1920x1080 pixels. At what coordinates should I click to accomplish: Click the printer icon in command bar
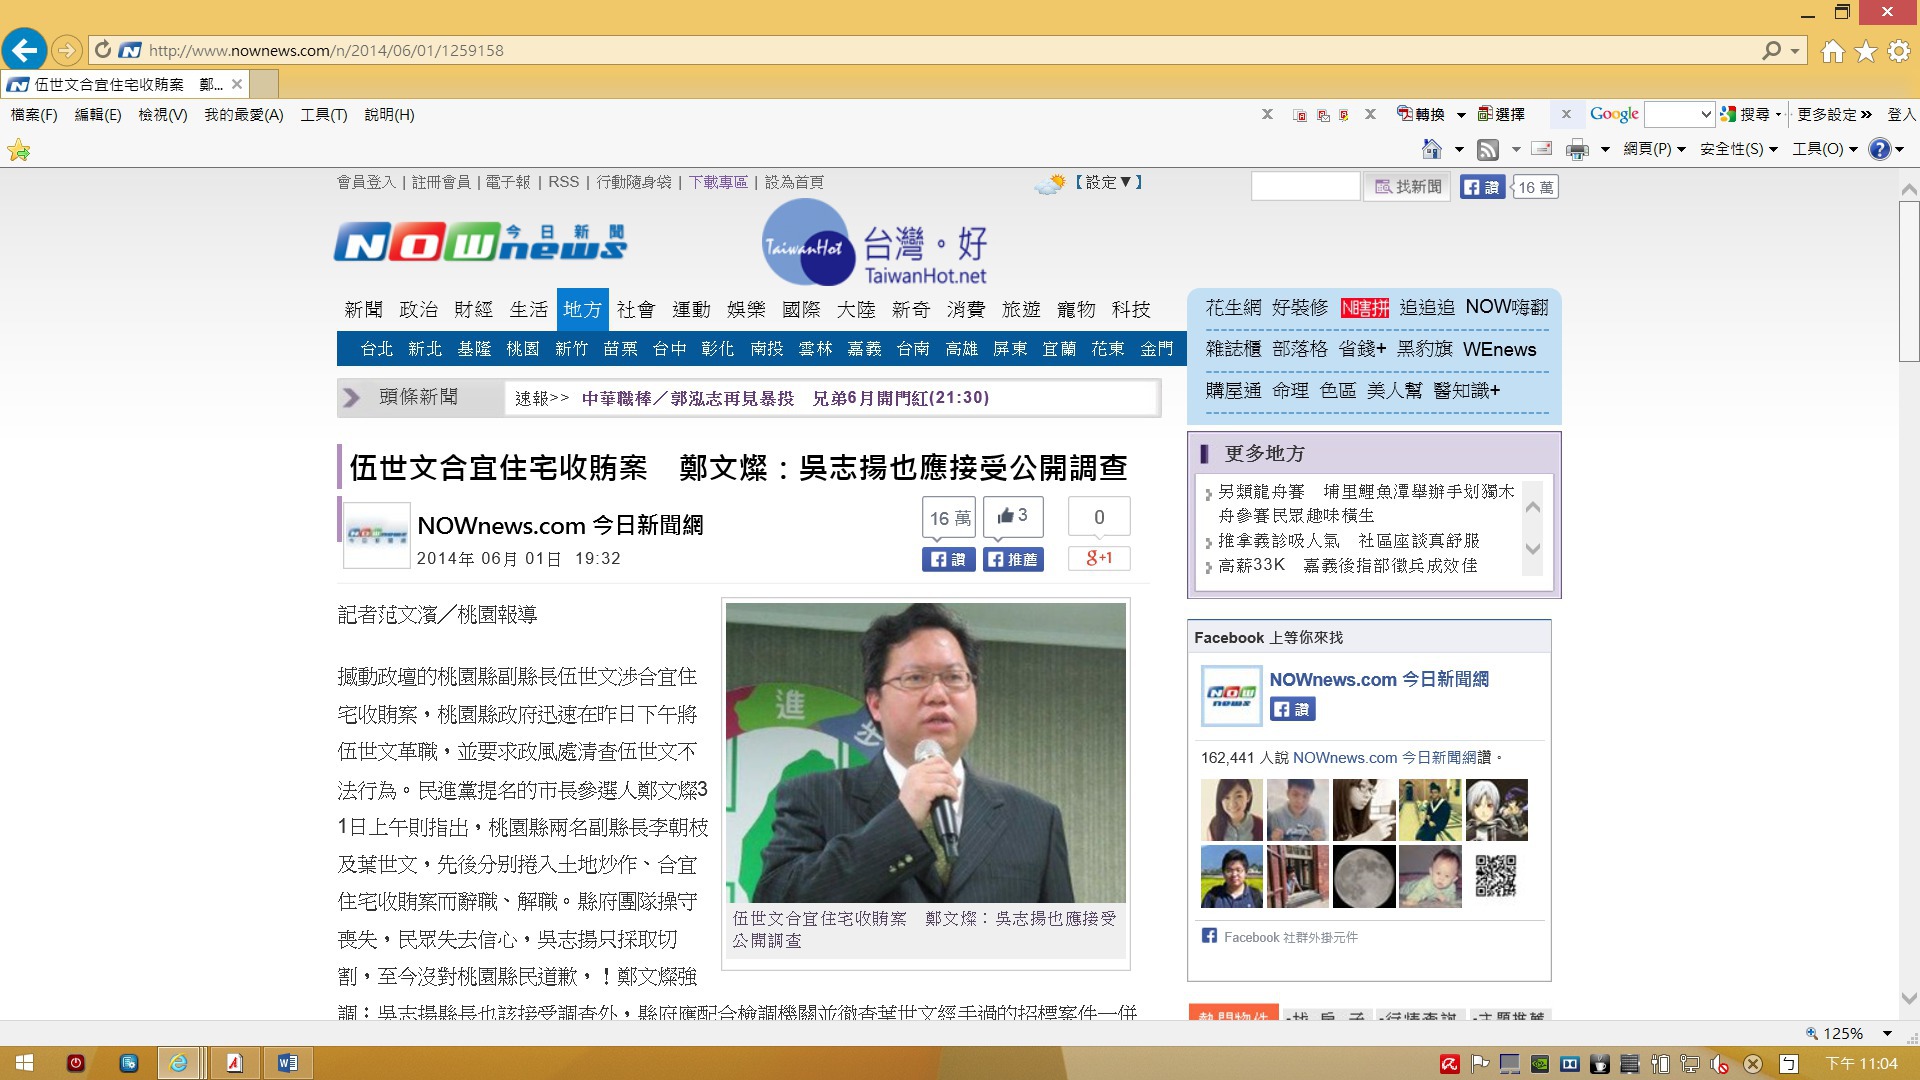pos(1577,150)
